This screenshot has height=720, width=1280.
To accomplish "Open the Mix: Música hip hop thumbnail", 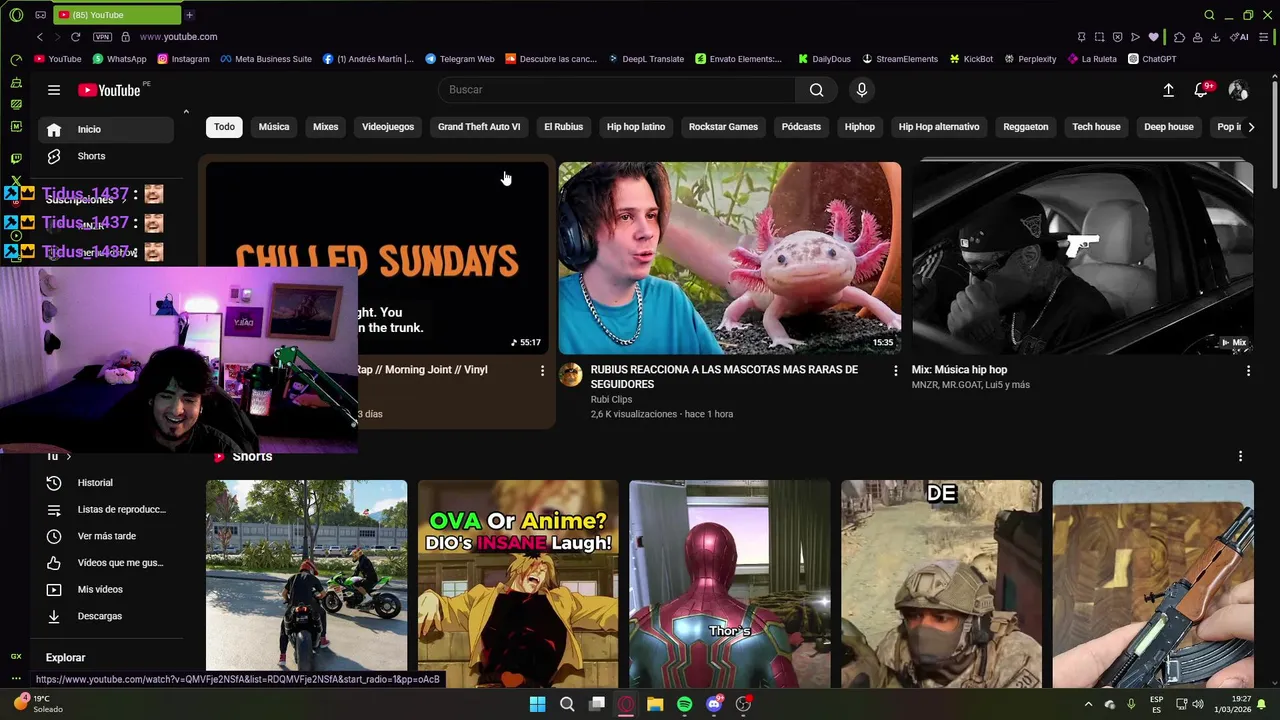I will pyautogui.click(x=1082, y=258).
